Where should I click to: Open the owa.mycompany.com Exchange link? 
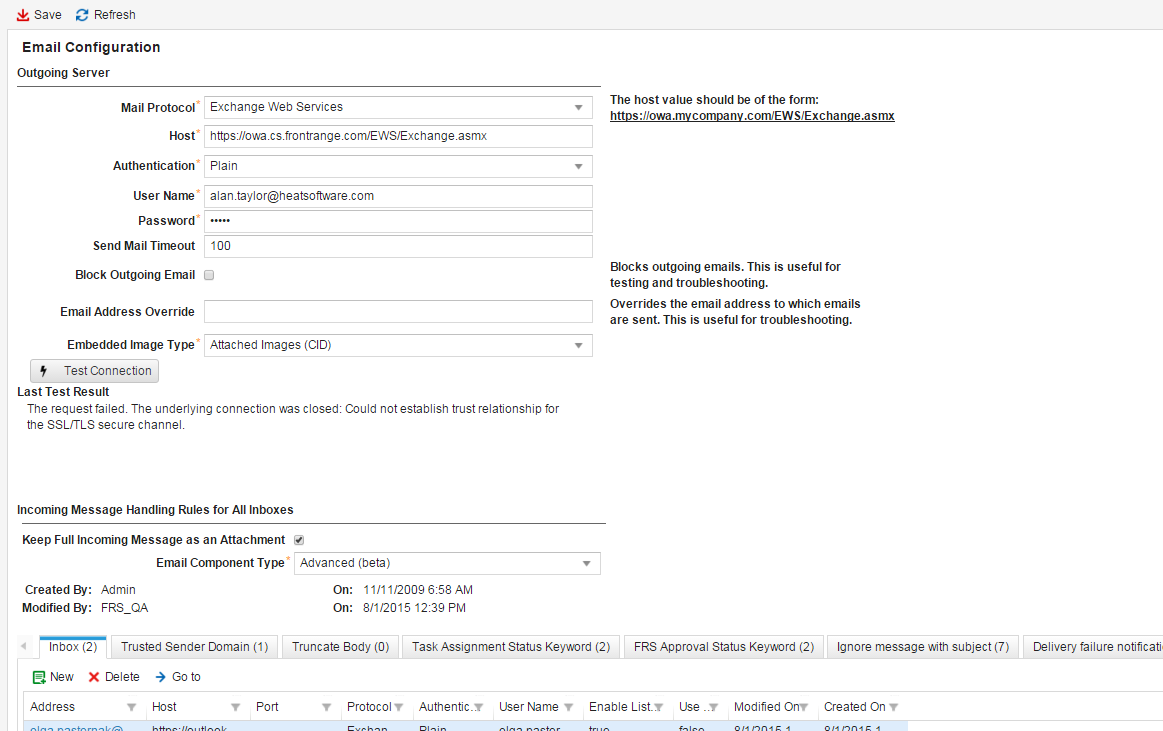click(752, 115)
